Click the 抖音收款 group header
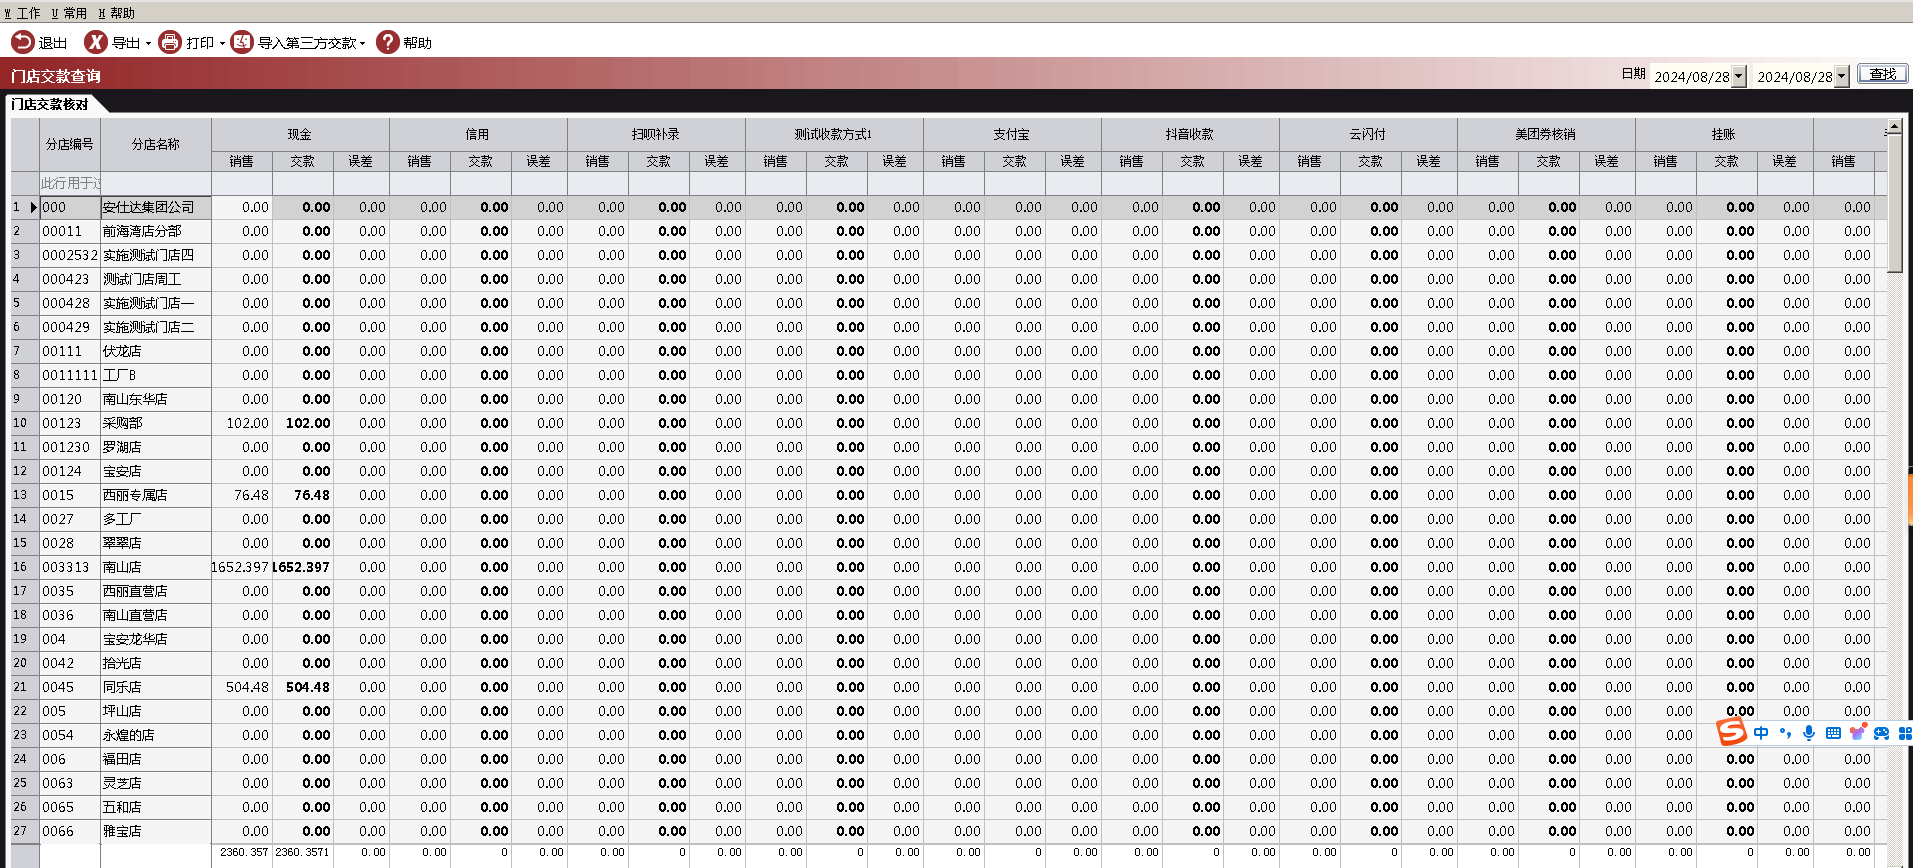Viewport: 1913px width, 868px height. pyautogui.click(x=1190, y=134)
